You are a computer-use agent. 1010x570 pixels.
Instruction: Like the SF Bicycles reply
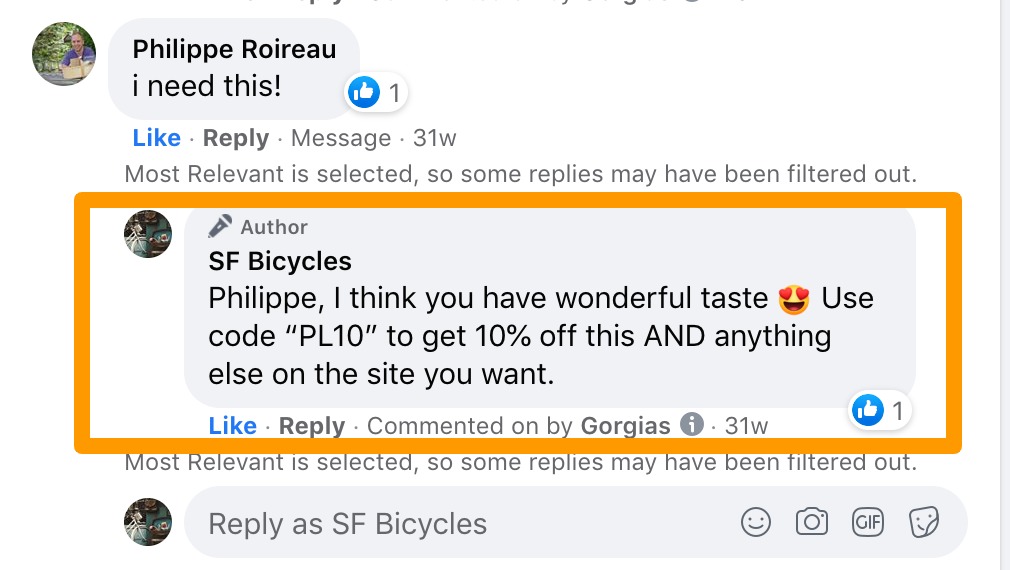coord(232,426)
